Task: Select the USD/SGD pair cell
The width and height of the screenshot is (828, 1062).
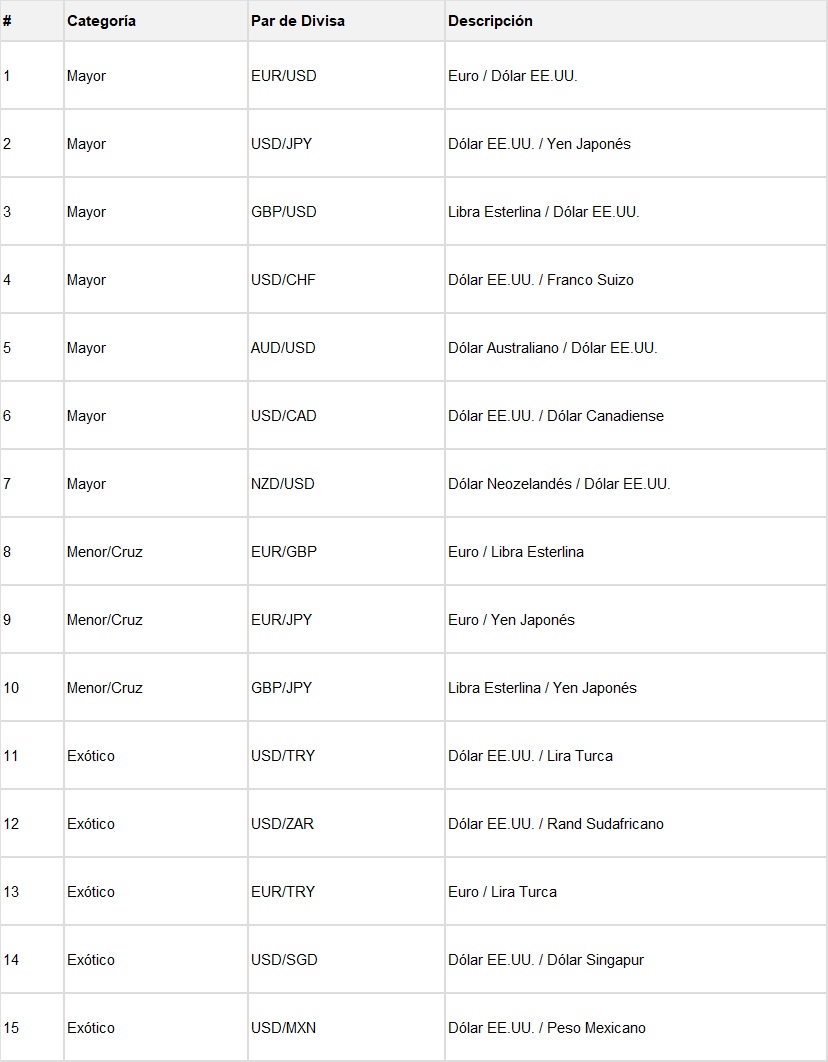Action: click(284, 960)
